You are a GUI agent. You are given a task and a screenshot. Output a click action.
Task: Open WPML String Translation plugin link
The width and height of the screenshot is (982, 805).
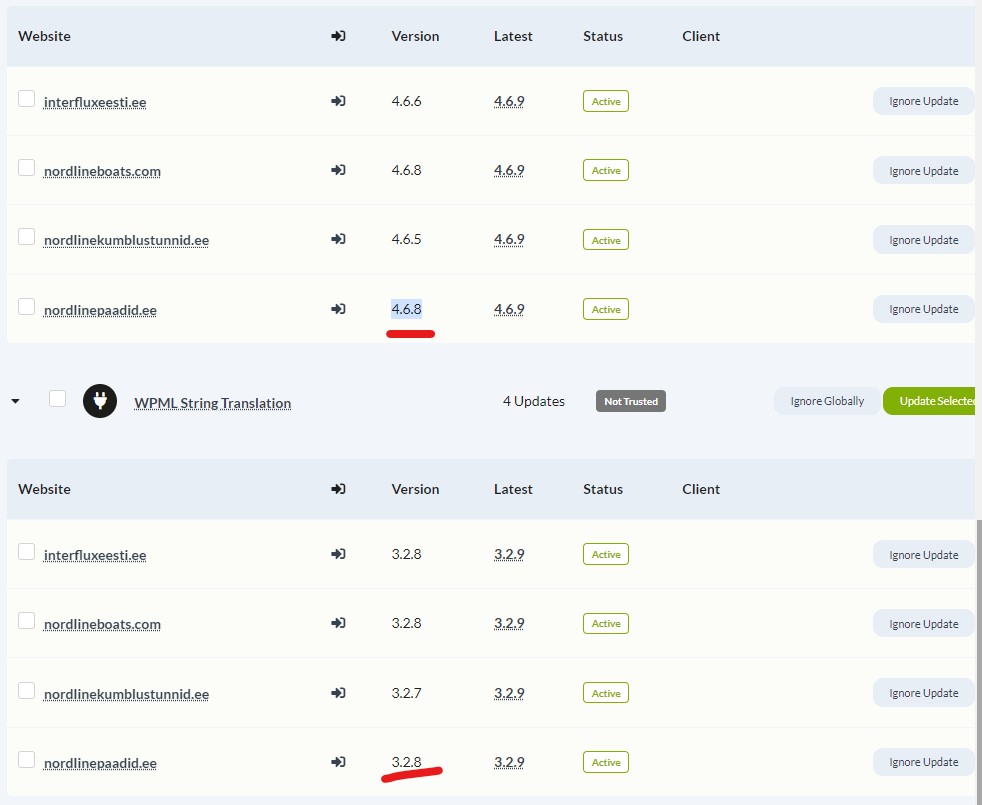[213, 403]
